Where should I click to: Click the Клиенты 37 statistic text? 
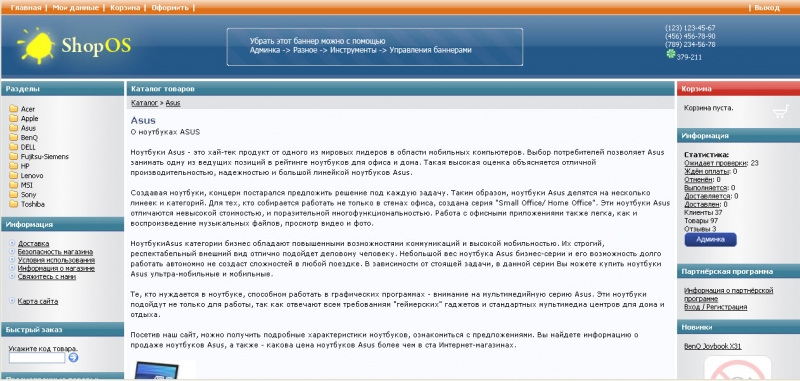pos(703,212)
